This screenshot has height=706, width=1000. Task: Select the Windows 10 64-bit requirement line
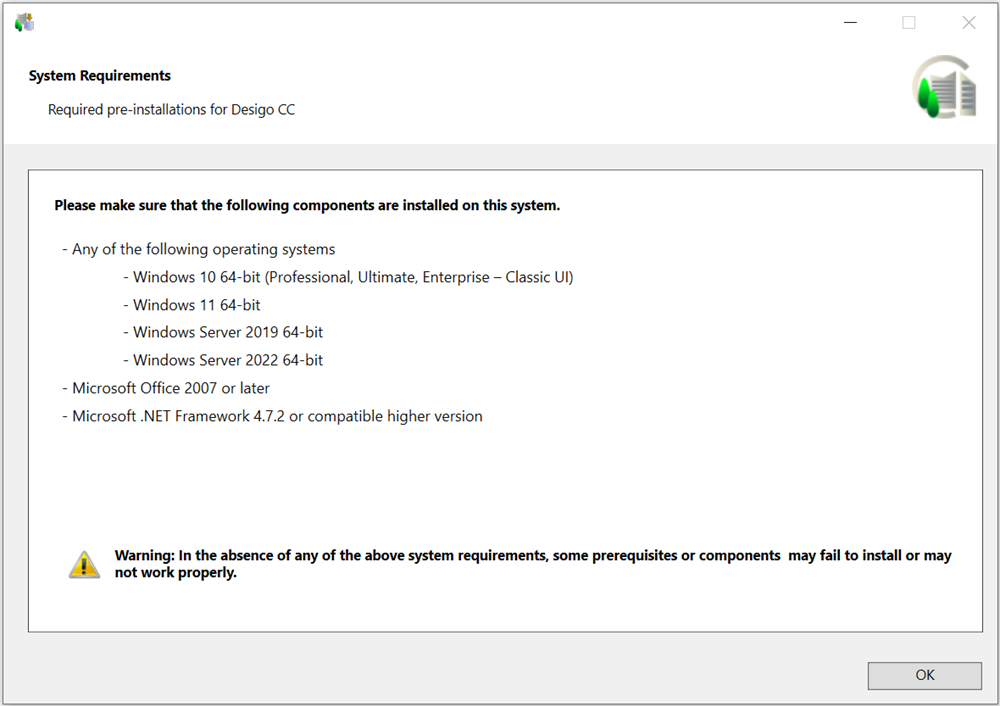pyautogui.click(x=352, y=277)
